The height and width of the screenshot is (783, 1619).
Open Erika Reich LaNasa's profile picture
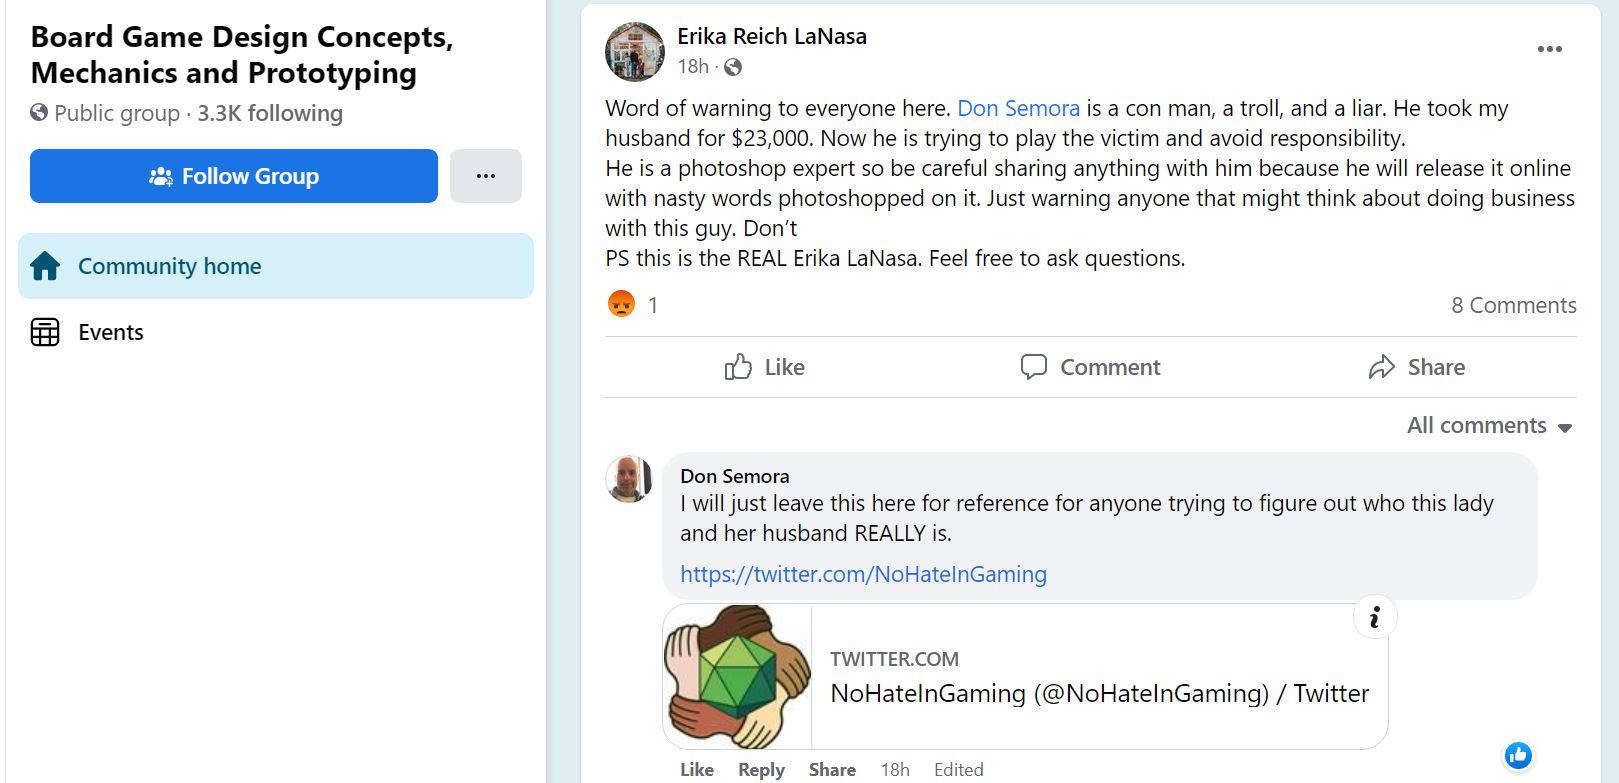635,52
